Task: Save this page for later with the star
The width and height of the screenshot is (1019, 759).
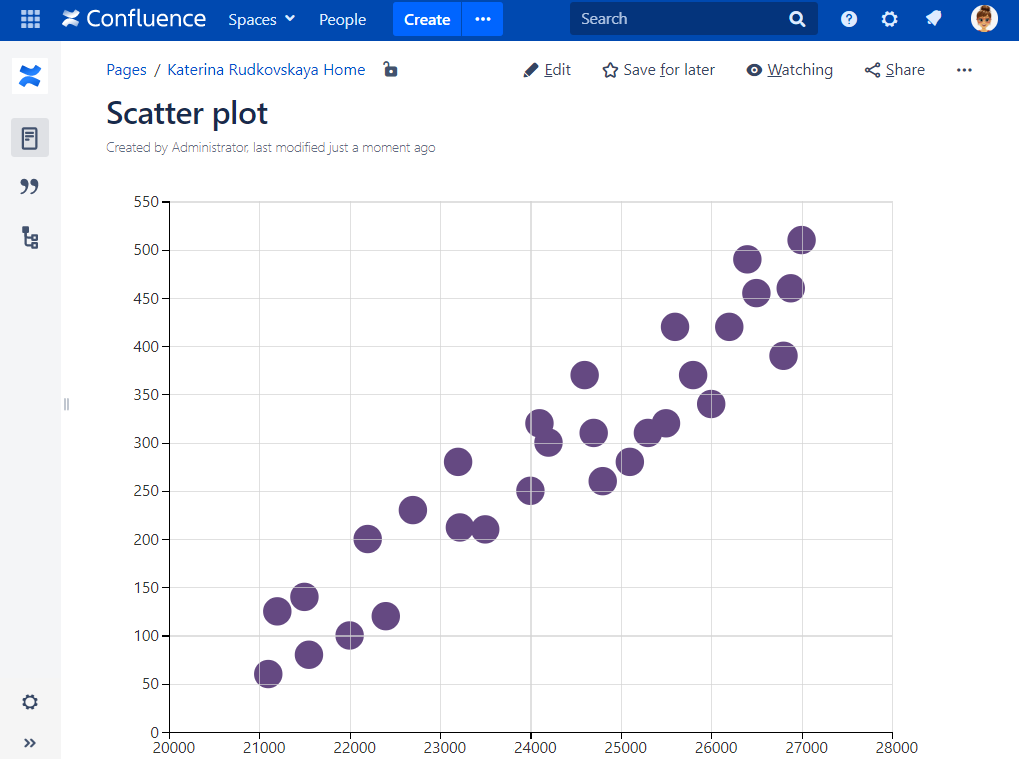Action: pyautogui.click(x=658, y=69)
